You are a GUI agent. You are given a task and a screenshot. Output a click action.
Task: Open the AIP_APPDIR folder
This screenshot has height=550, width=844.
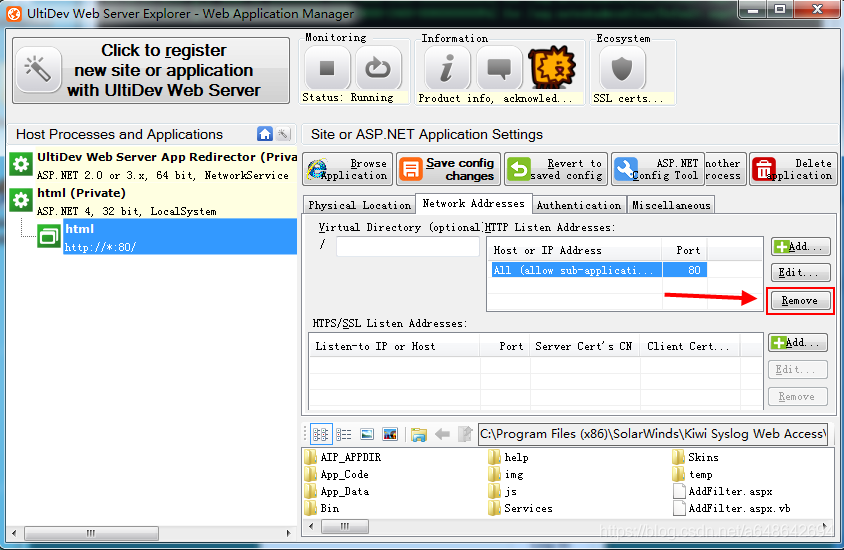pos(343,457)
